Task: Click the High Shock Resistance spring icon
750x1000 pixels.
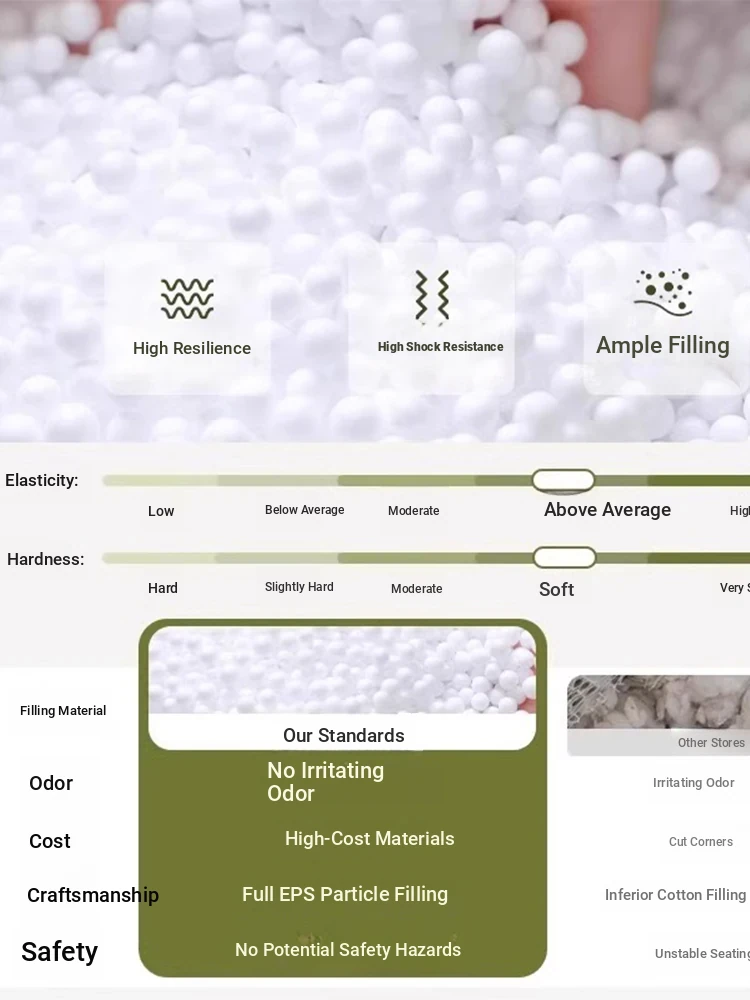Action: pos(433,296)
